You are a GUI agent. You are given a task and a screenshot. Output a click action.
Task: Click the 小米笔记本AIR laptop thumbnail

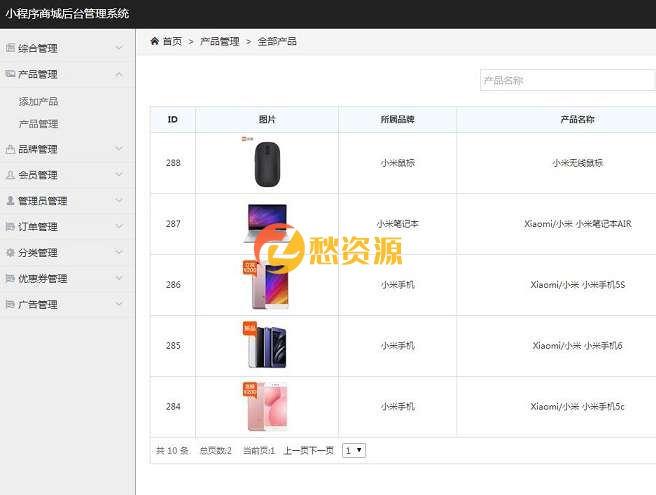point(267,223)
